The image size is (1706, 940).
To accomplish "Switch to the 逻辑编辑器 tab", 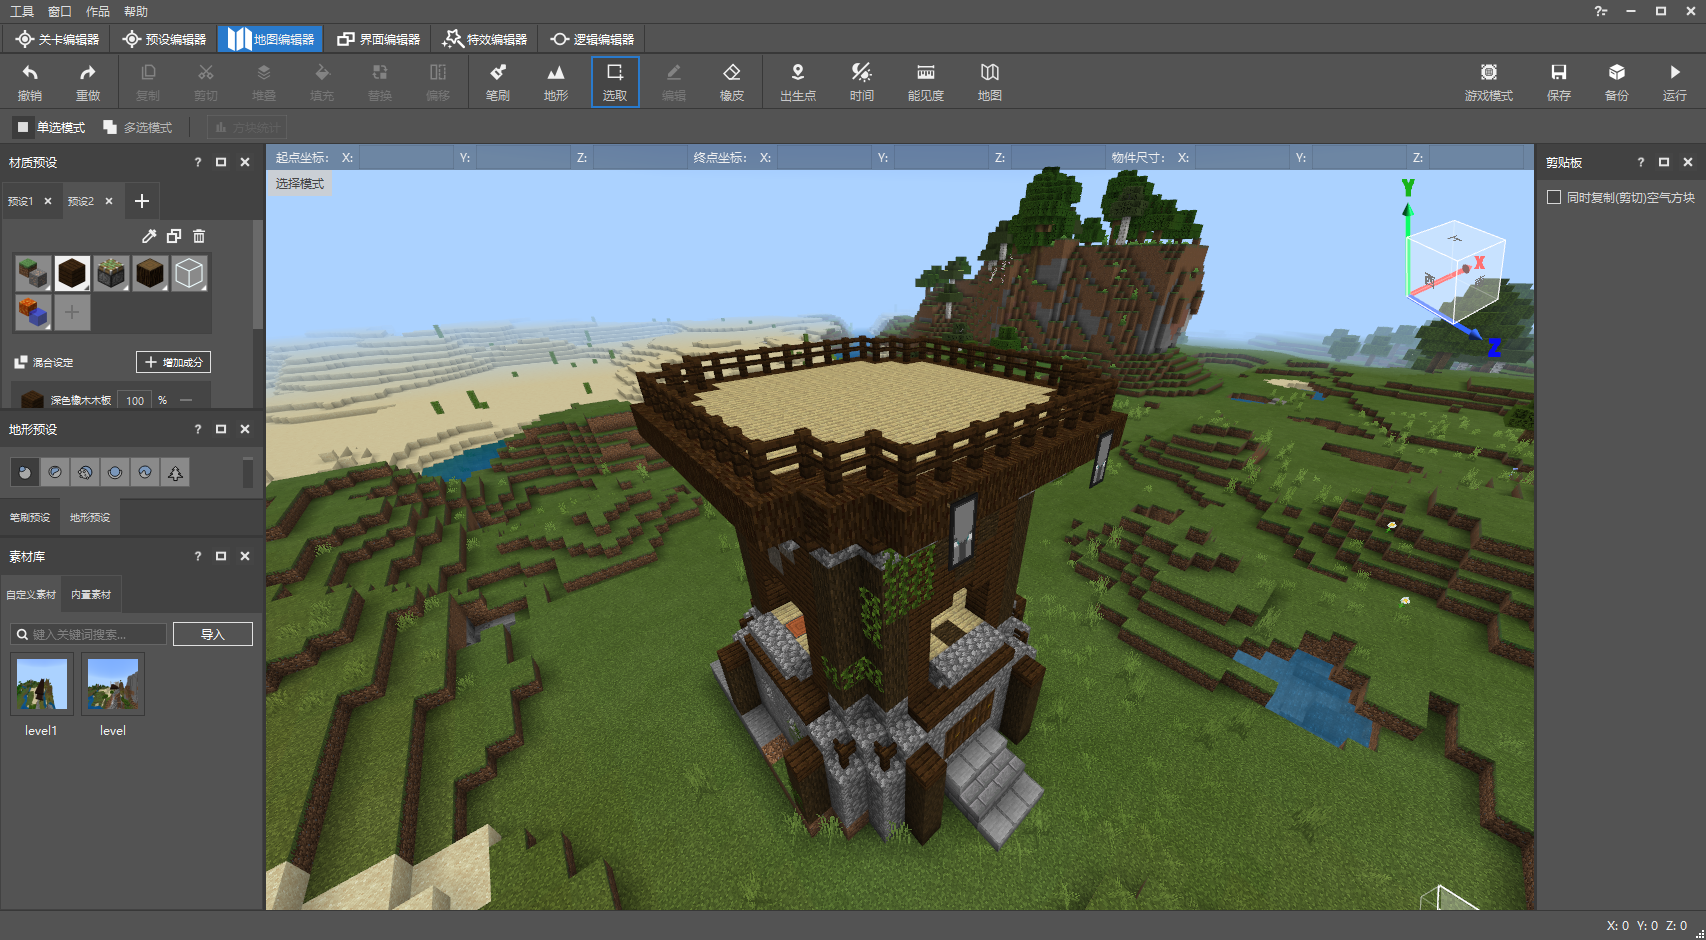I will click(x=592, y=39).
